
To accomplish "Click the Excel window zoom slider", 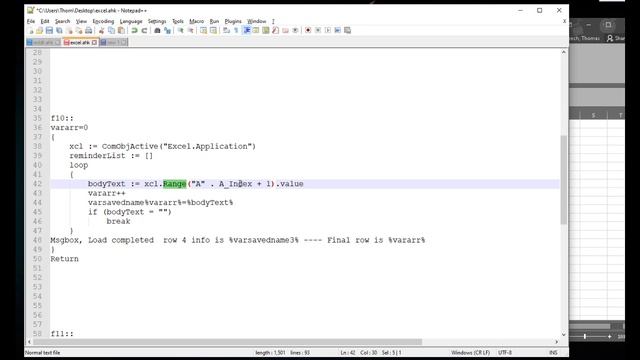I will pos(585,336).
